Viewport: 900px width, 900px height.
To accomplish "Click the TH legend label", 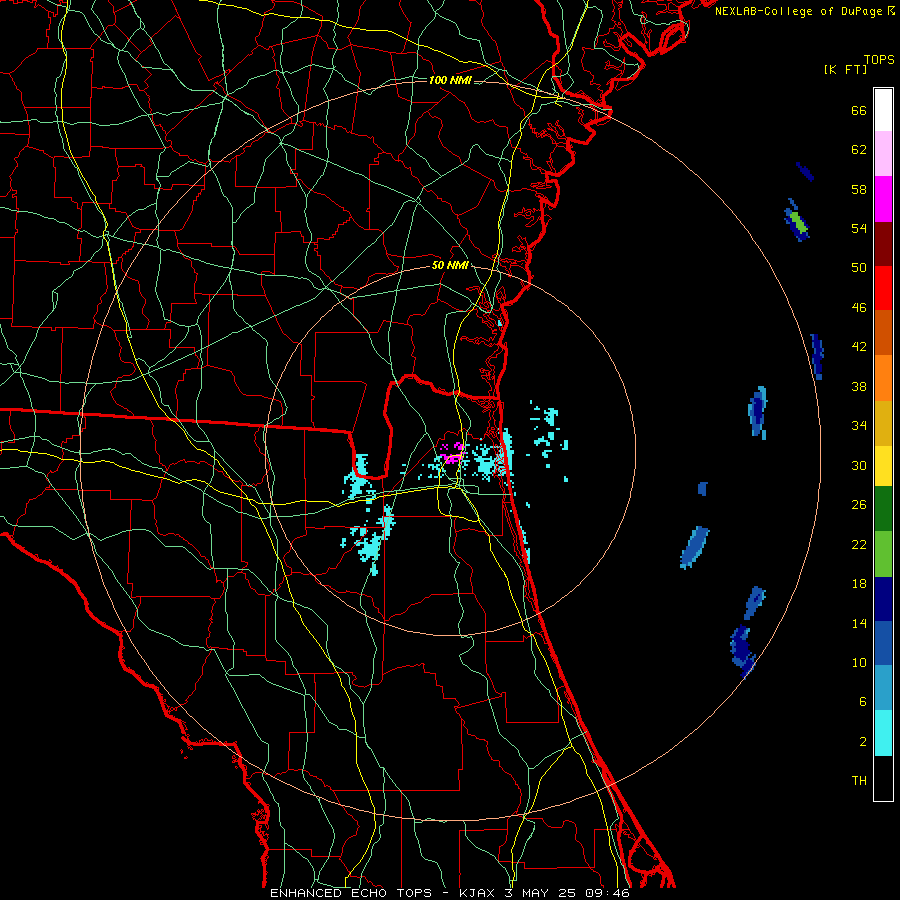I will click(x=859, y=781).
